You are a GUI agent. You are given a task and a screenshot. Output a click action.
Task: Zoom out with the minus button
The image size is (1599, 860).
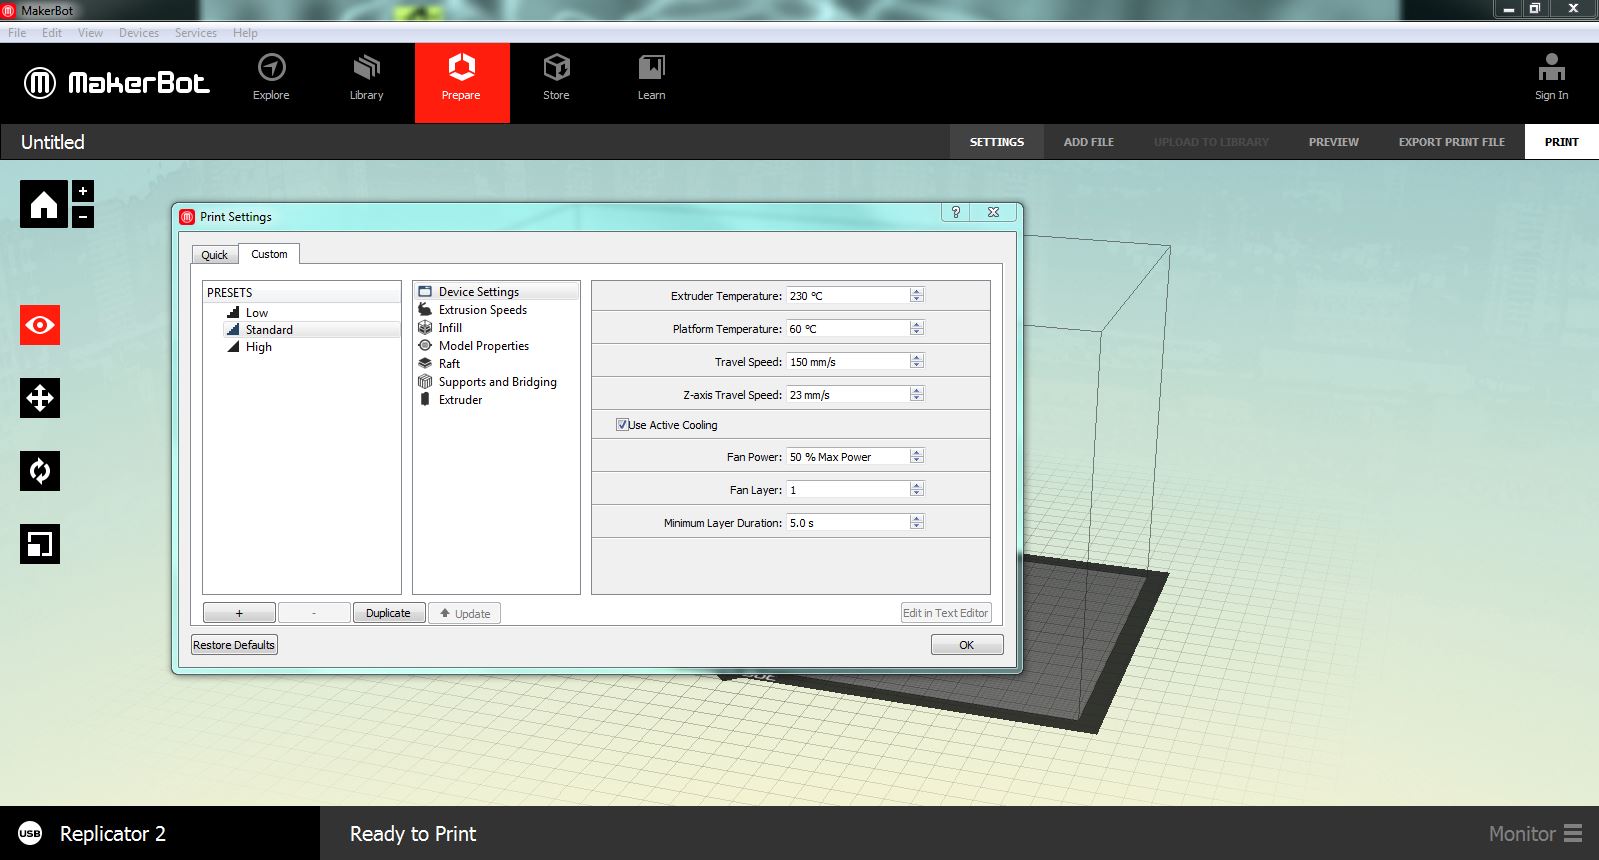click(83, 216)
